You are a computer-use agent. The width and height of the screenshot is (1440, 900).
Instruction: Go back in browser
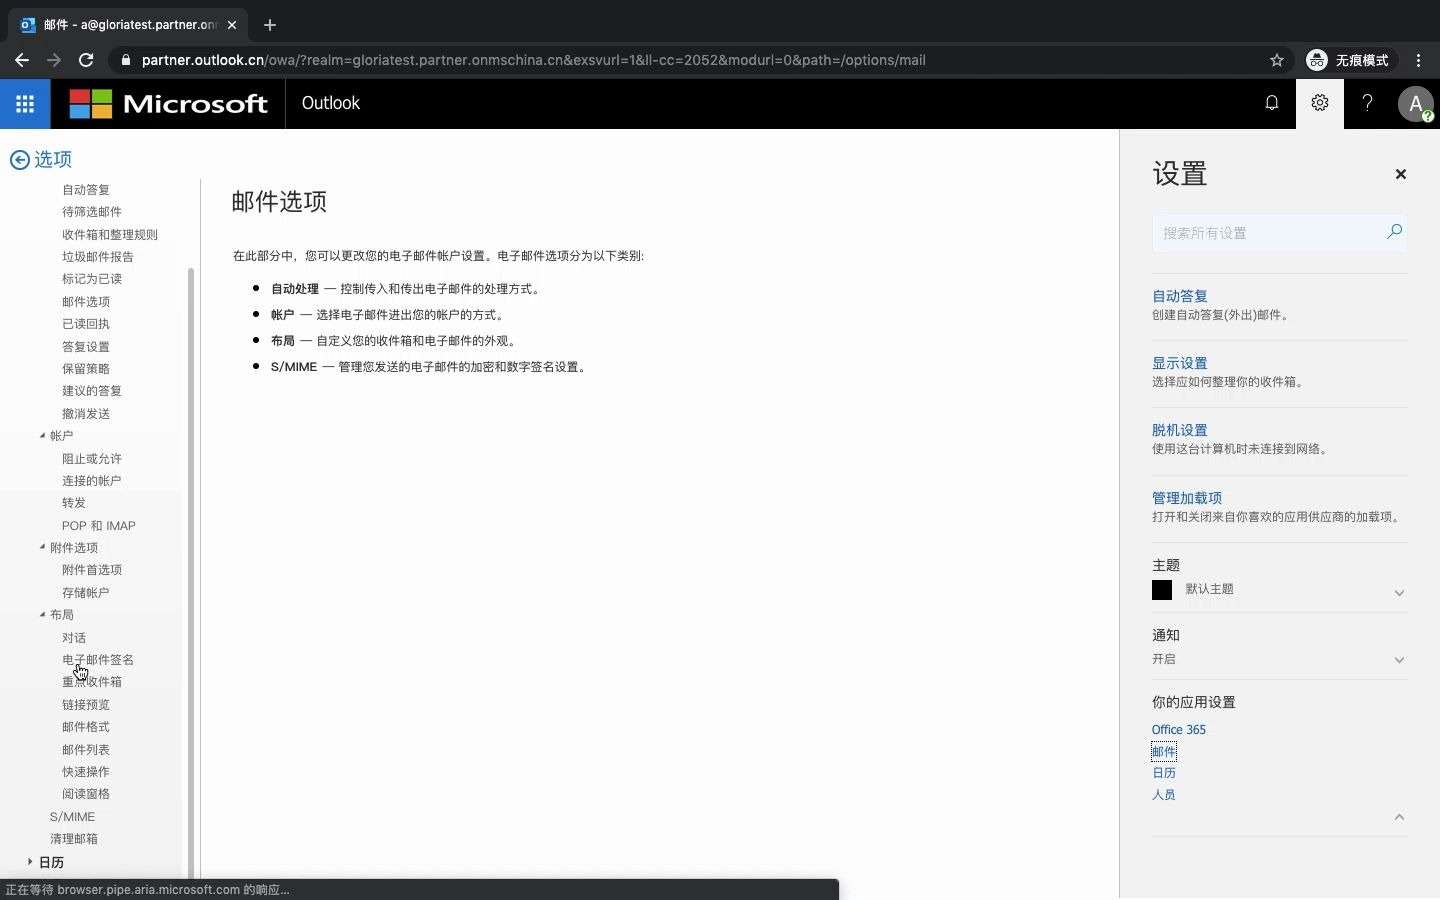tap(22, 60)
